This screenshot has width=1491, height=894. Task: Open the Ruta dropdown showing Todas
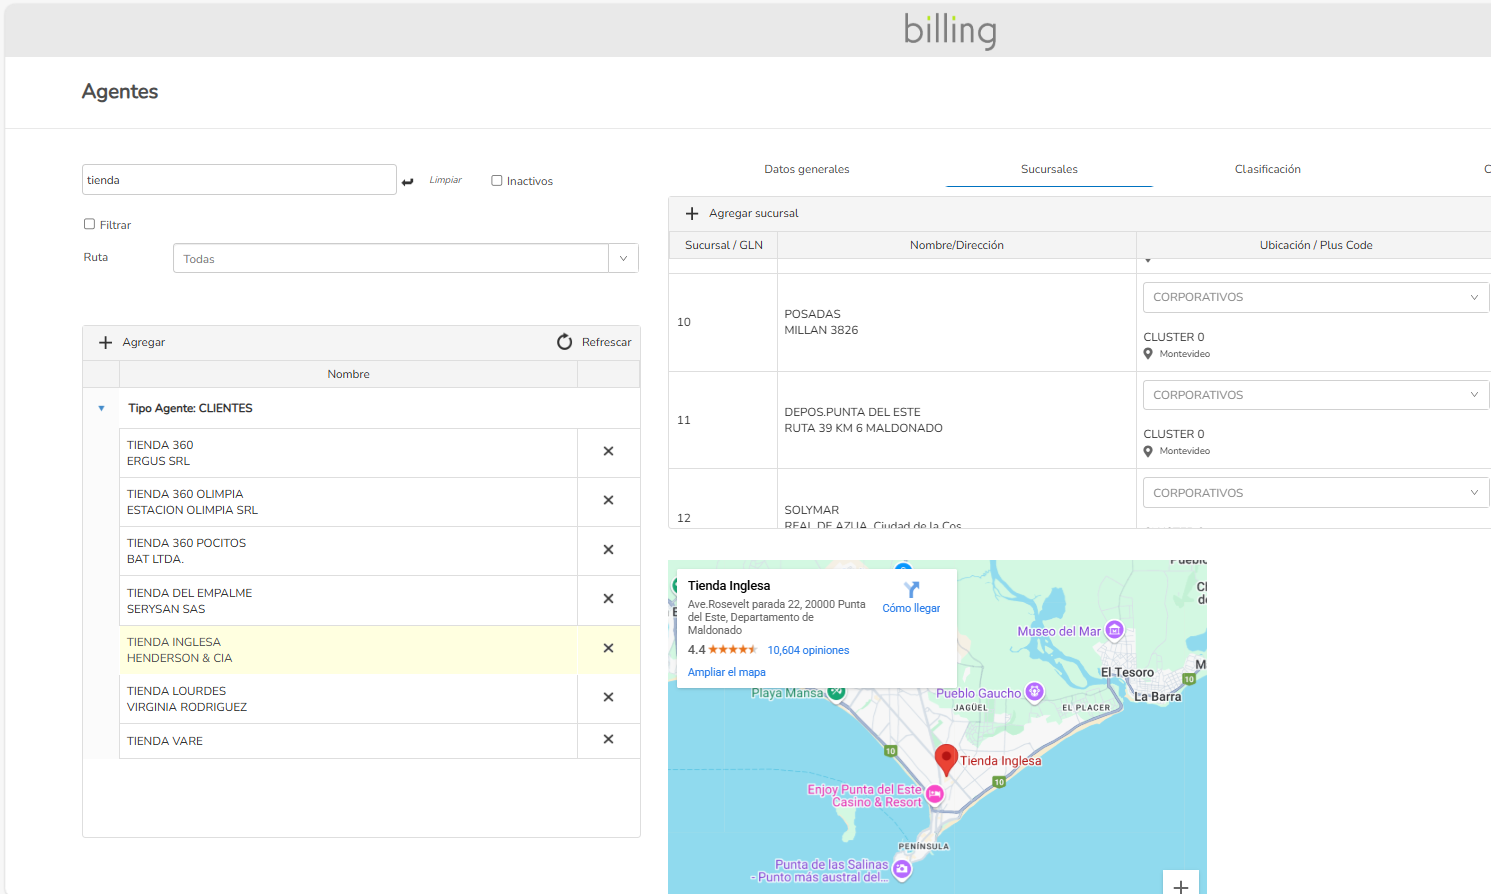405,259
